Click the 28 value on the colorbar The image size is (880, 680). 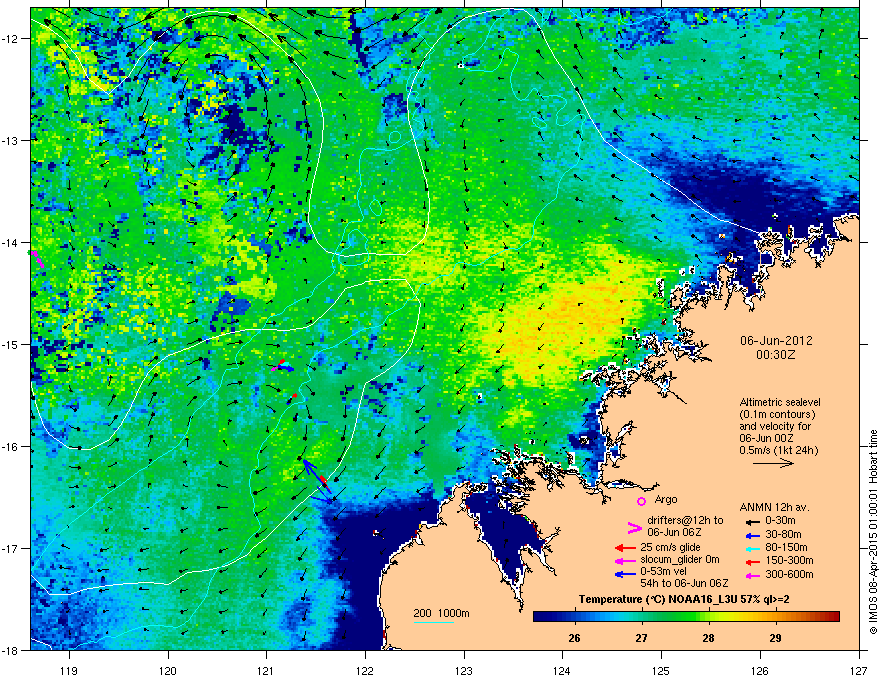(x=708, y=638)
